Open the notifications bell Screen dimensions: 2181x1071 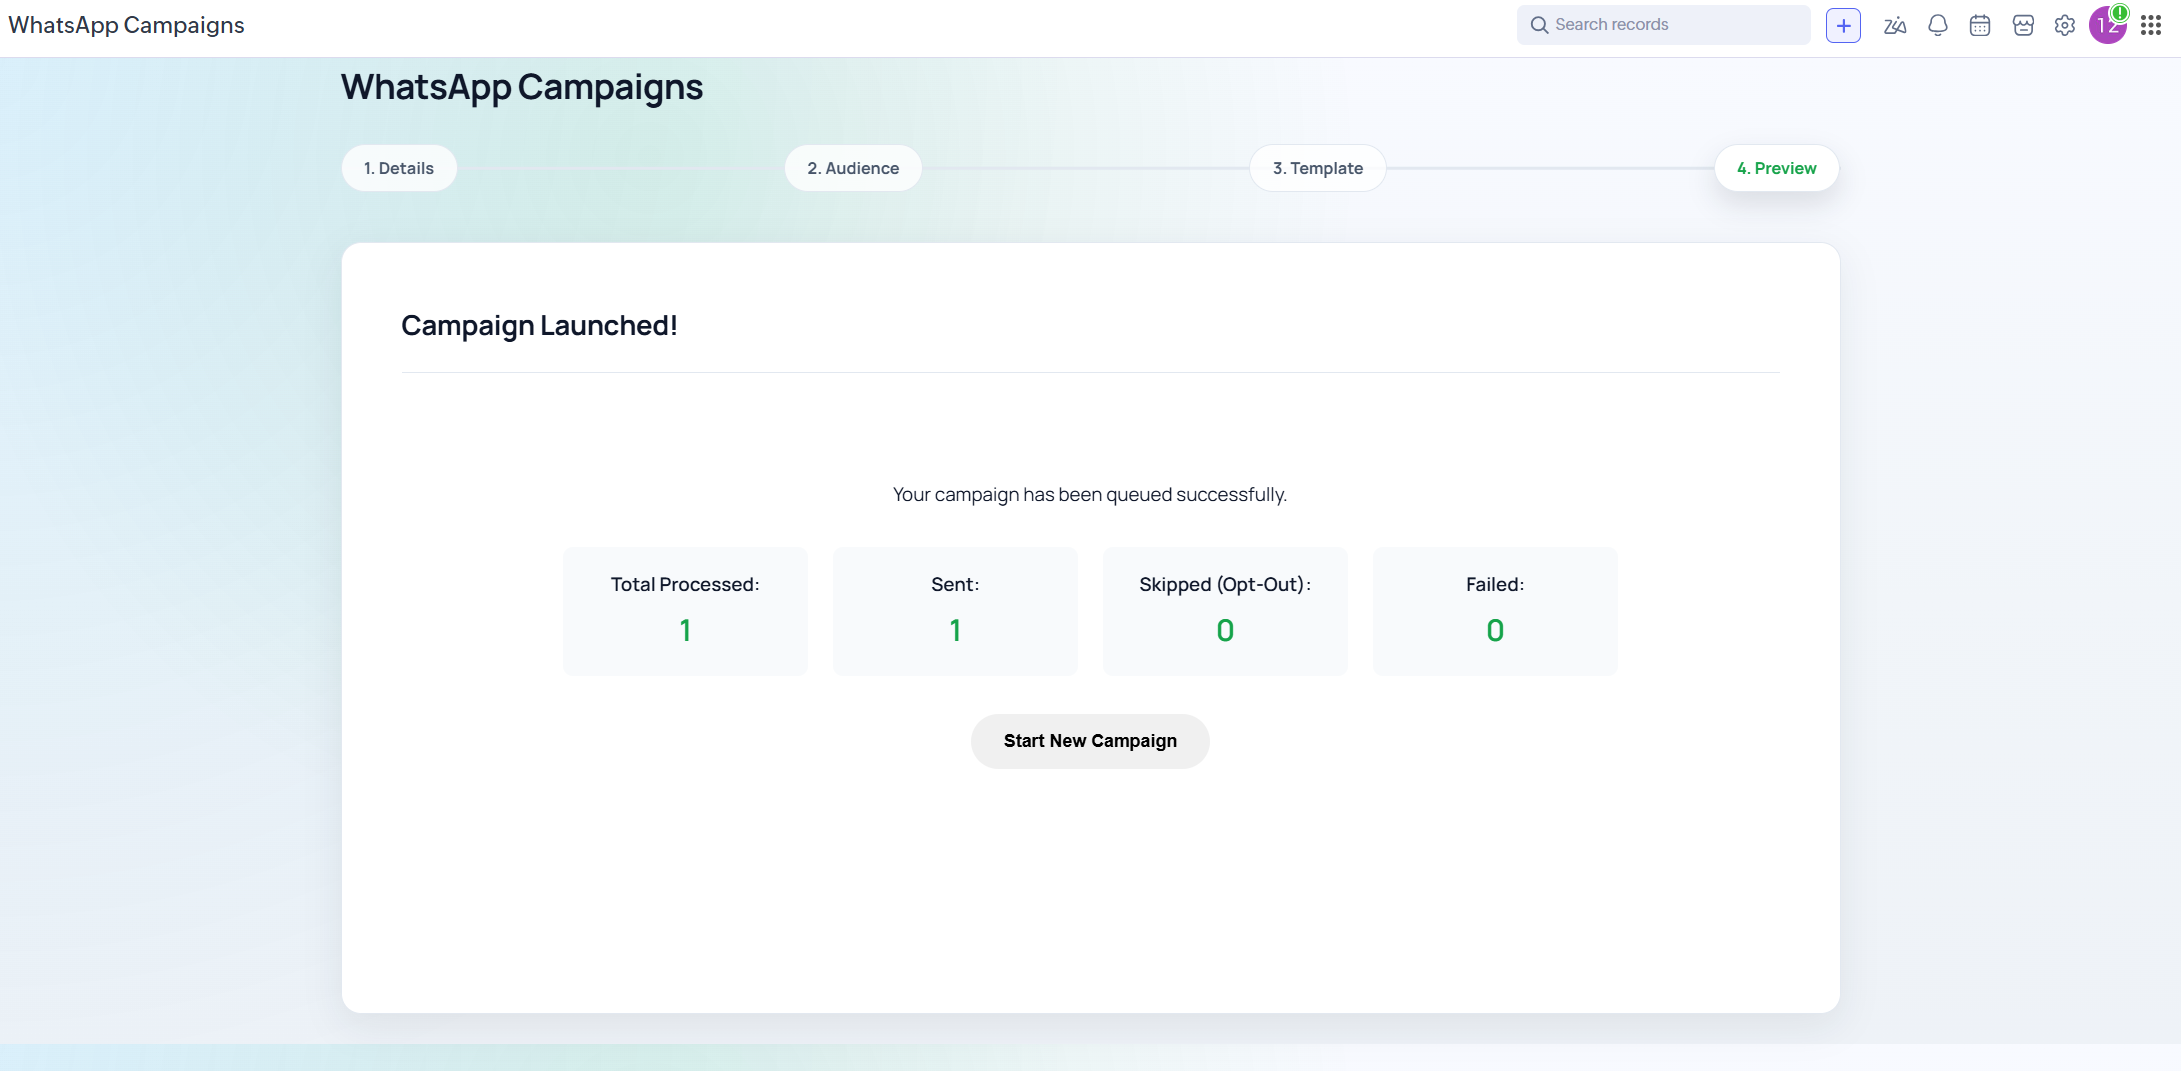(1937, 26)
